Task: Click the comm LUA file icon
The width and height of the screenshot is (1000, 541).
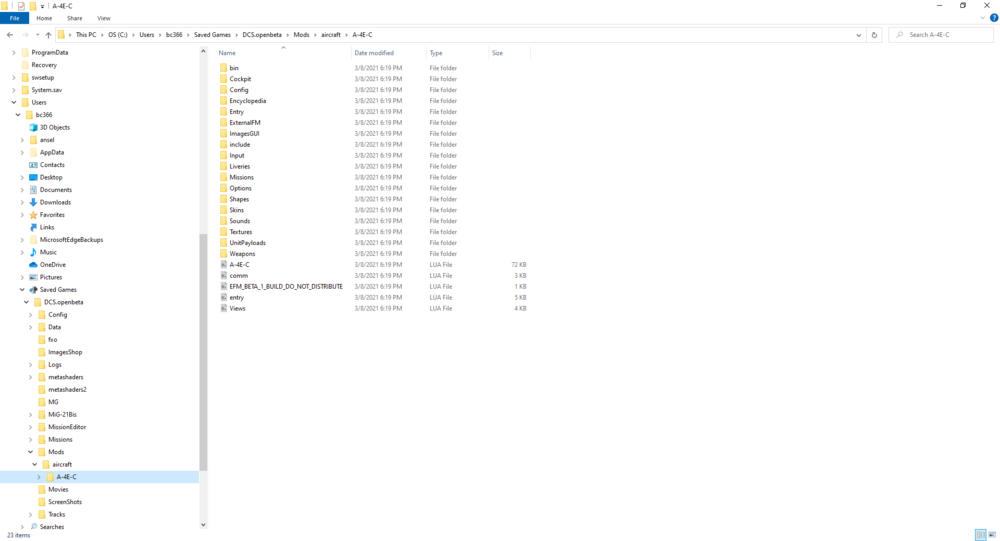Action: 224,275
